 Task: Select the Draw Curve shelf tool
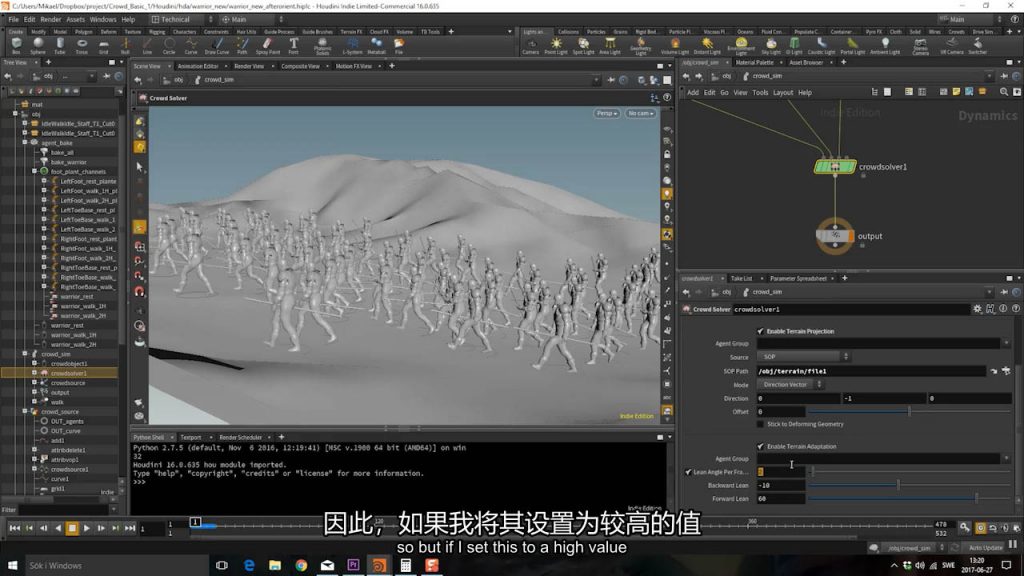(x=217, y=46)
